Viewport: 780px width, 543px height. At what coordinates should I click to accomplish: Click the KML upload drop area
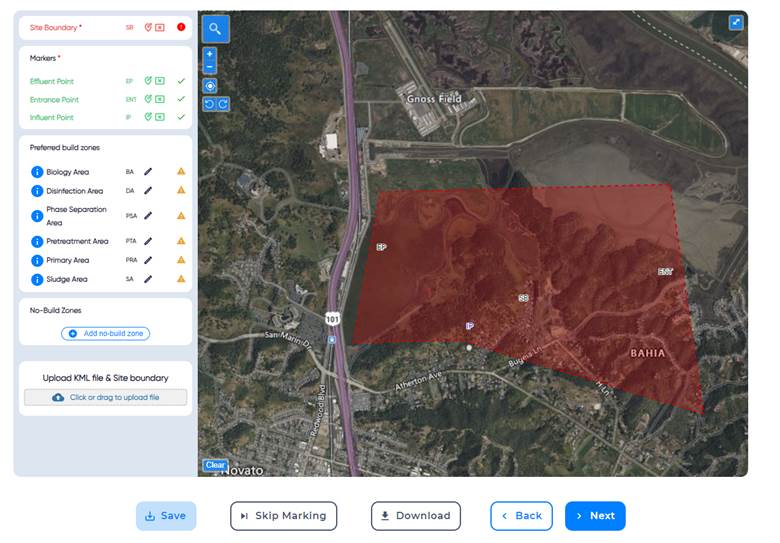pyautogui.click(x=105, y=397)
